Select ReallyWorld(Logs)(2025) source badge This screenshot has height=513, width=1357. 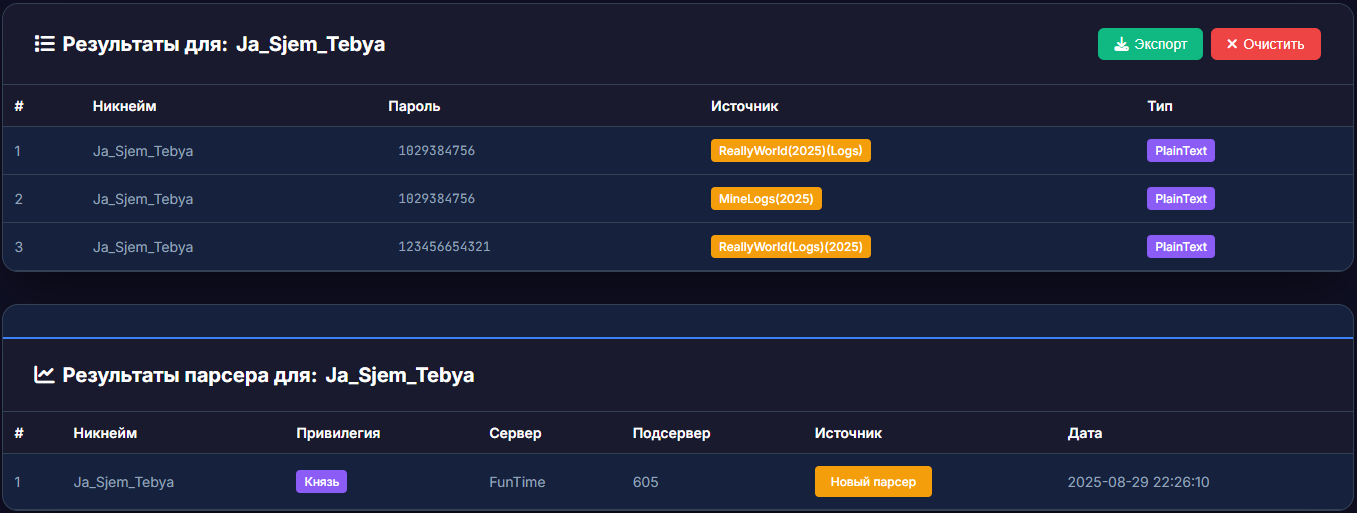point(791,247)
